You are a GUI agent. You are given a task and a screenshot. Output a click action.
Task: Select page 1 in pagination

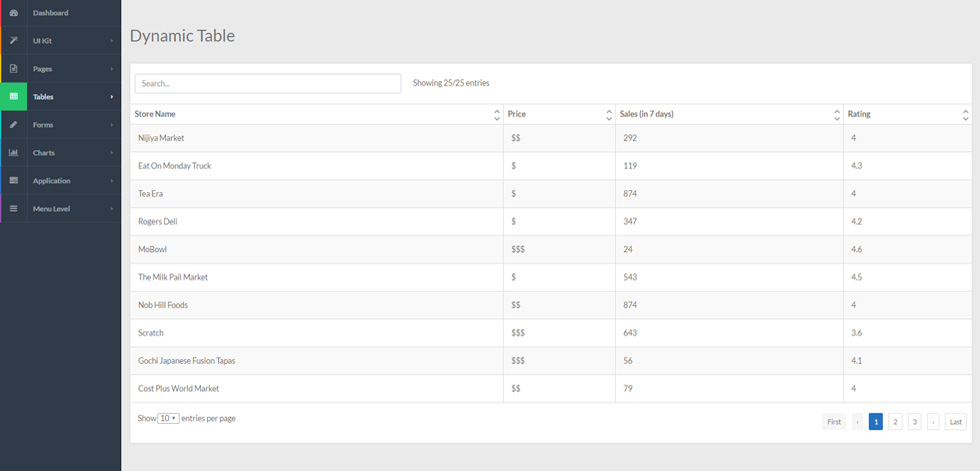pos(876,422)
